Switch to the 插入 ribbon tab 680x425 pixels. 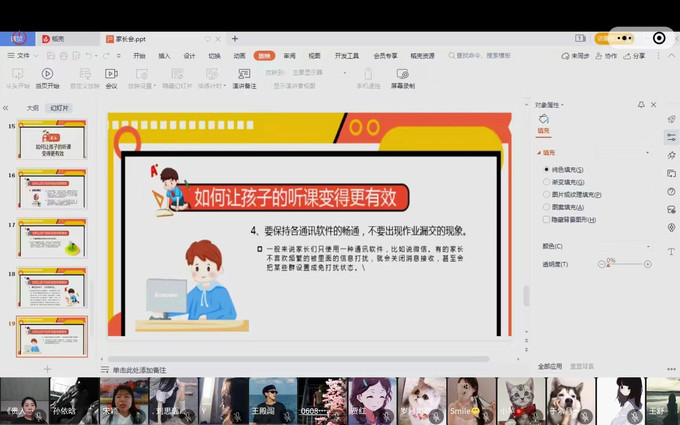tap(164, 56)
